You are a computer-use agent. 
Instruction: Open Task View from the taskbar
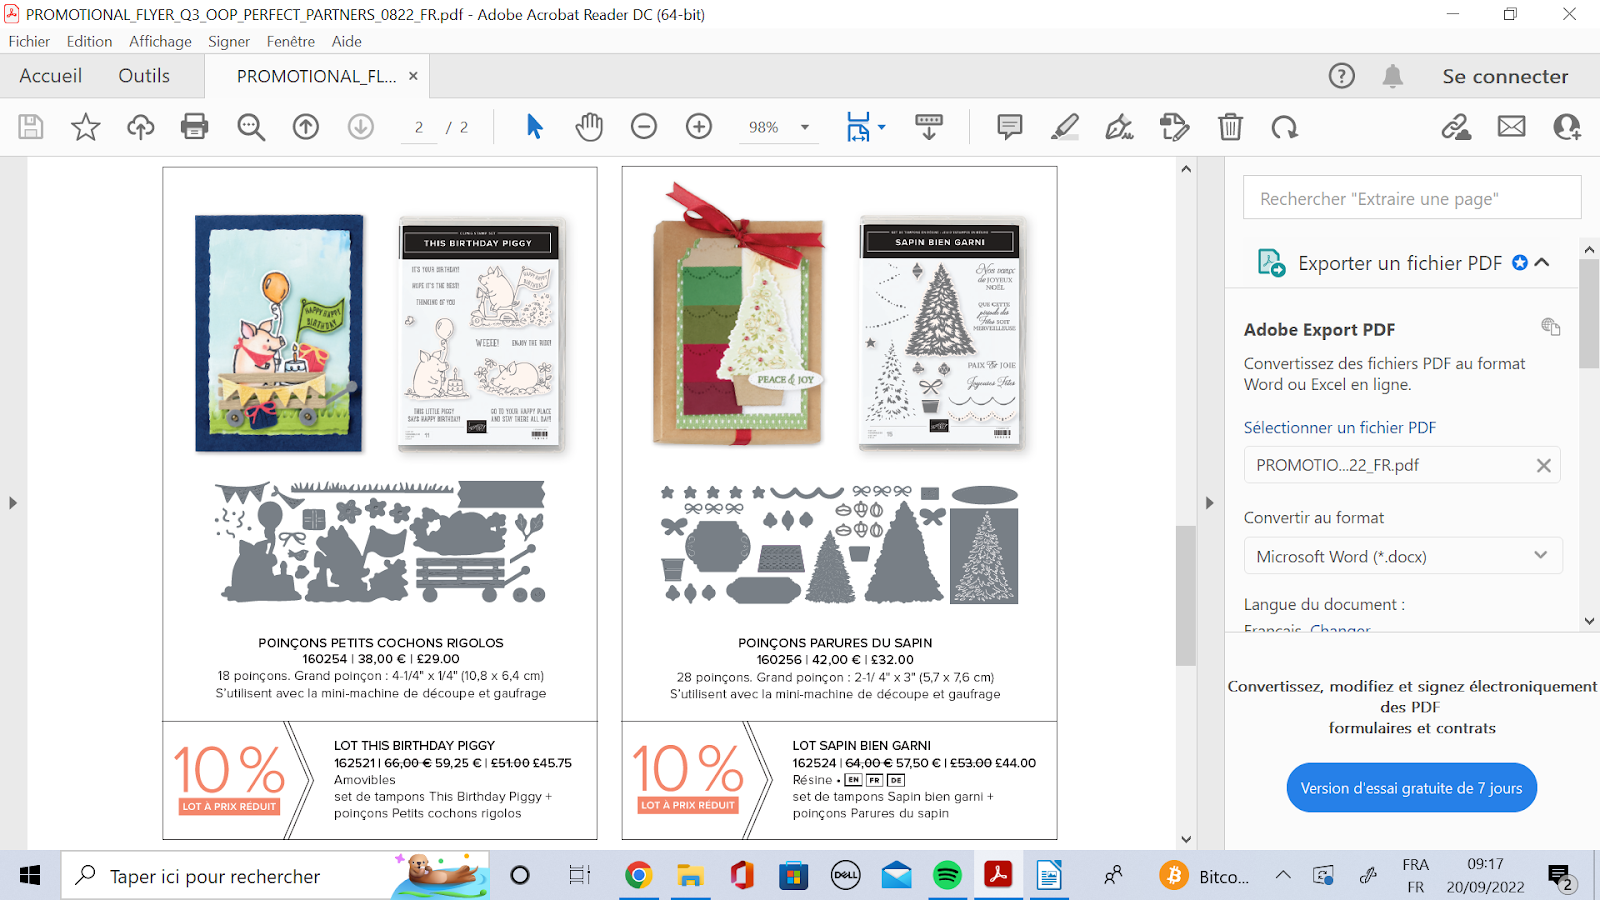[x=579, y=876]
